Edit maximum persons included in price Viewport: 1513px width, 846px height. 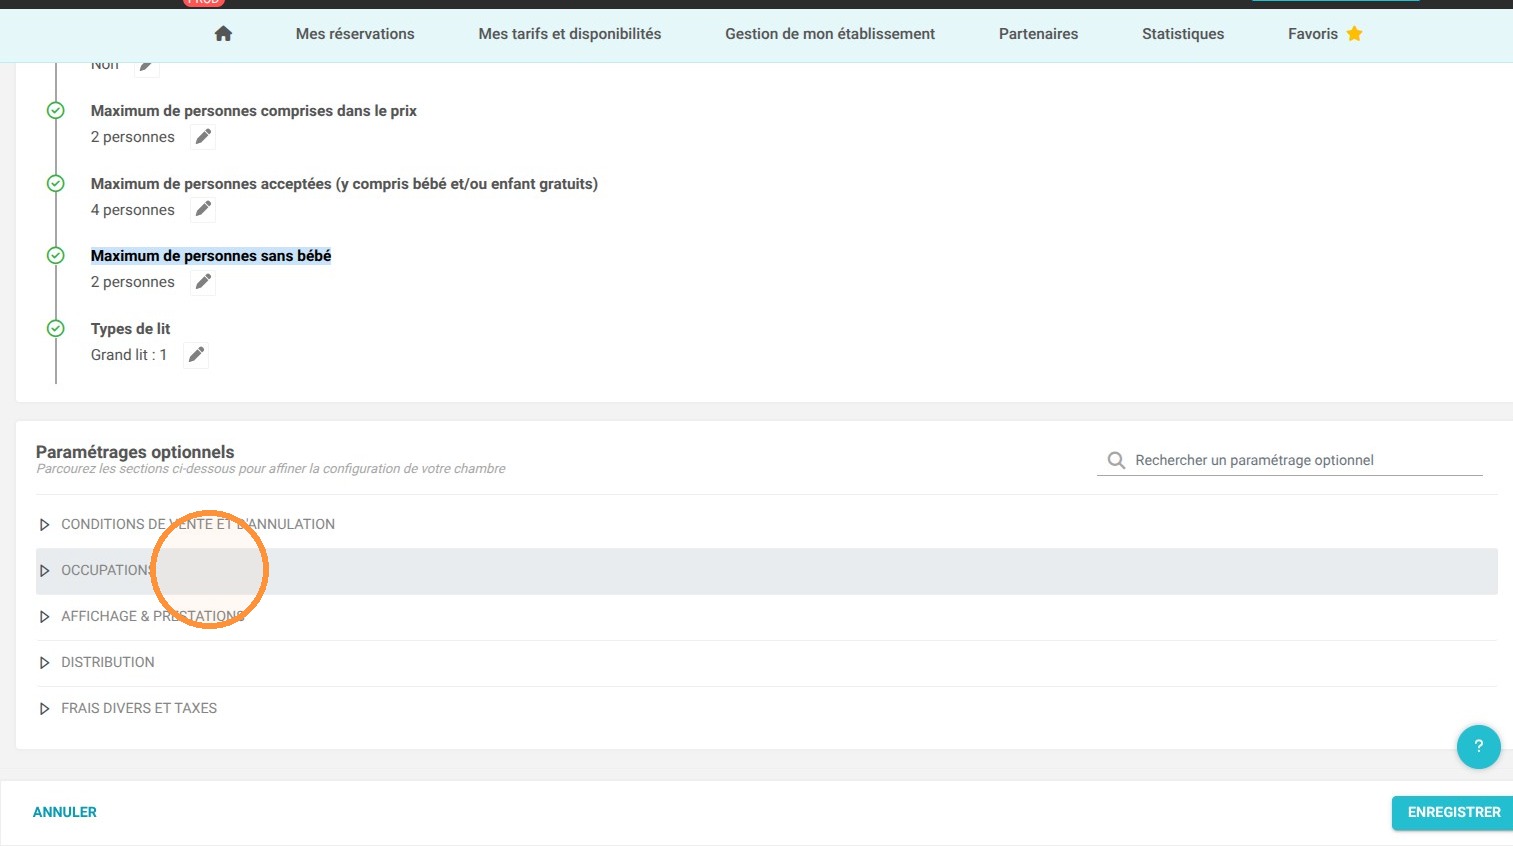pos(203,137)
